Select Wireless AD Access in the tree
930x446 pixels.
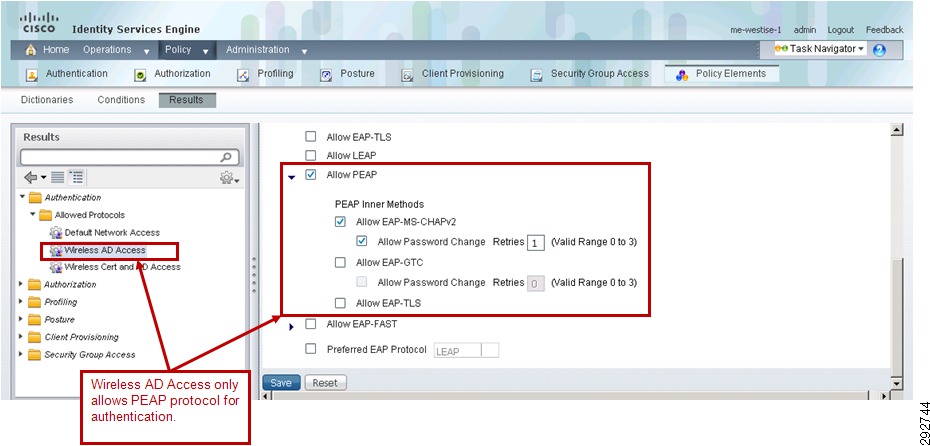[105, 250]
